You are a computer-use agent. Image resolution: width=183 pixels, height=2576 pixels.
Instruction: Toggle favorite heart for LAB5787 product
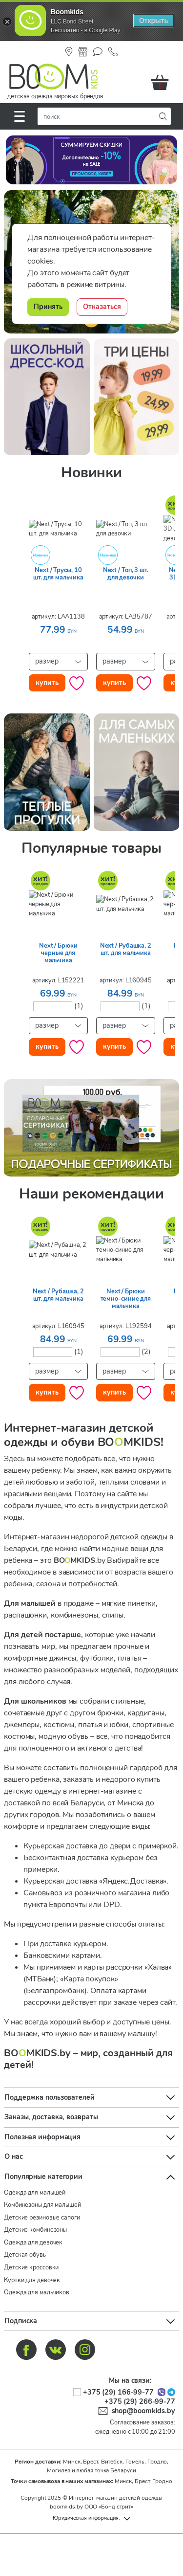[143, 683]
